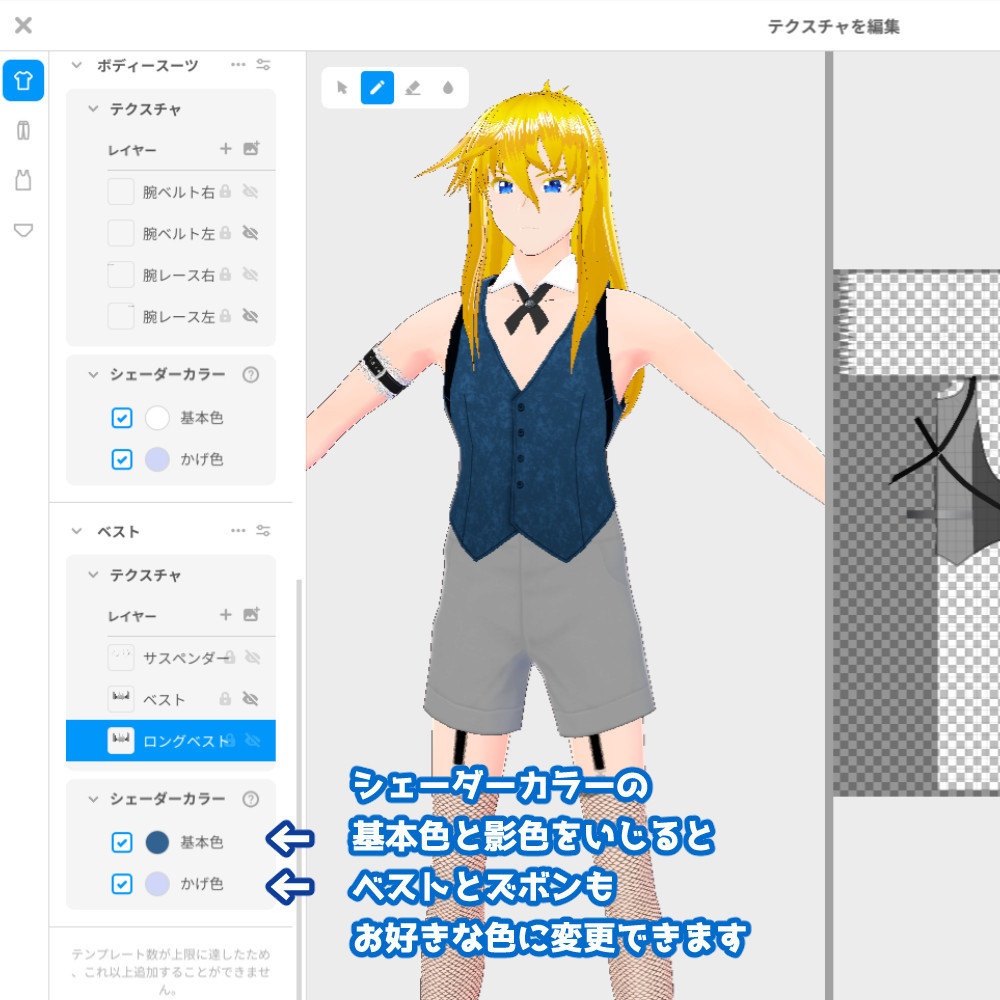Switch to the pants category icon in sidebar

[22, 131]
